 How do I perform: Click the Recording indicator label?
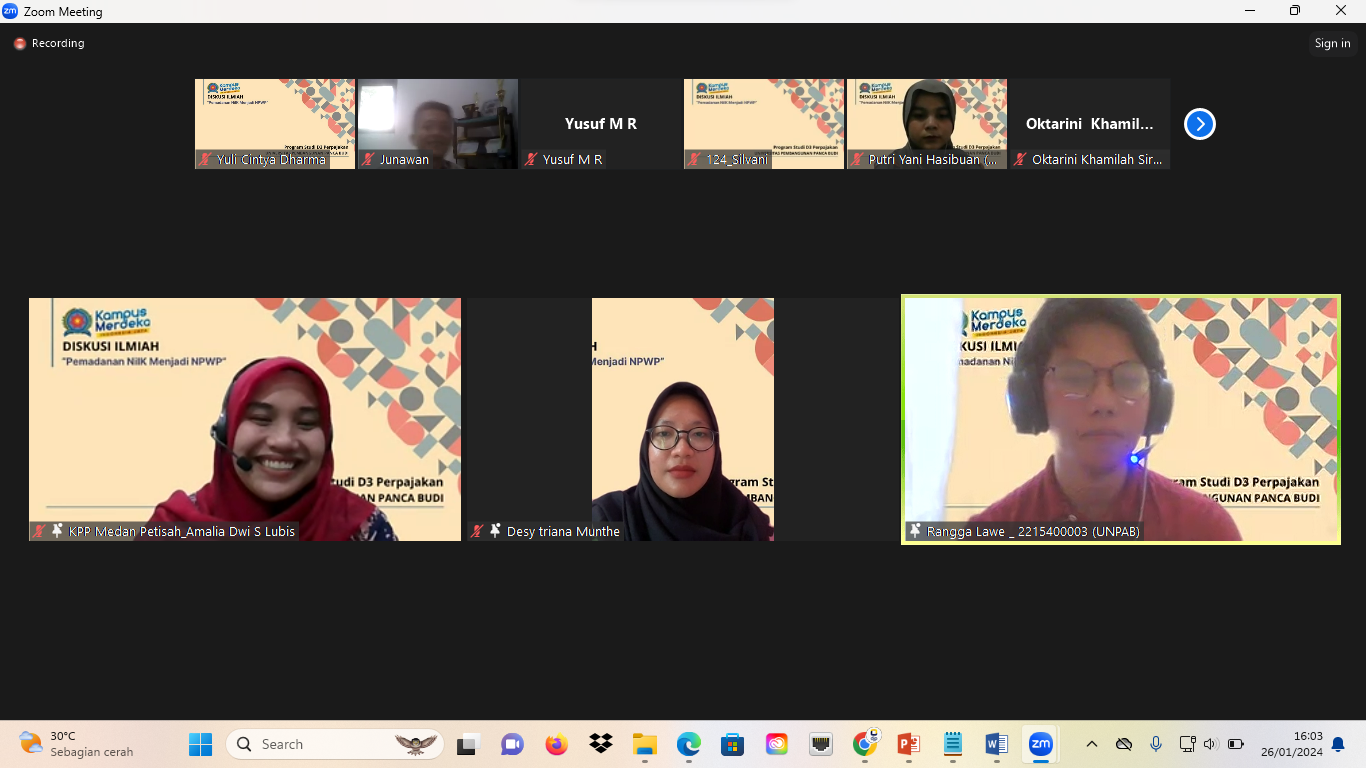[57, 44]
